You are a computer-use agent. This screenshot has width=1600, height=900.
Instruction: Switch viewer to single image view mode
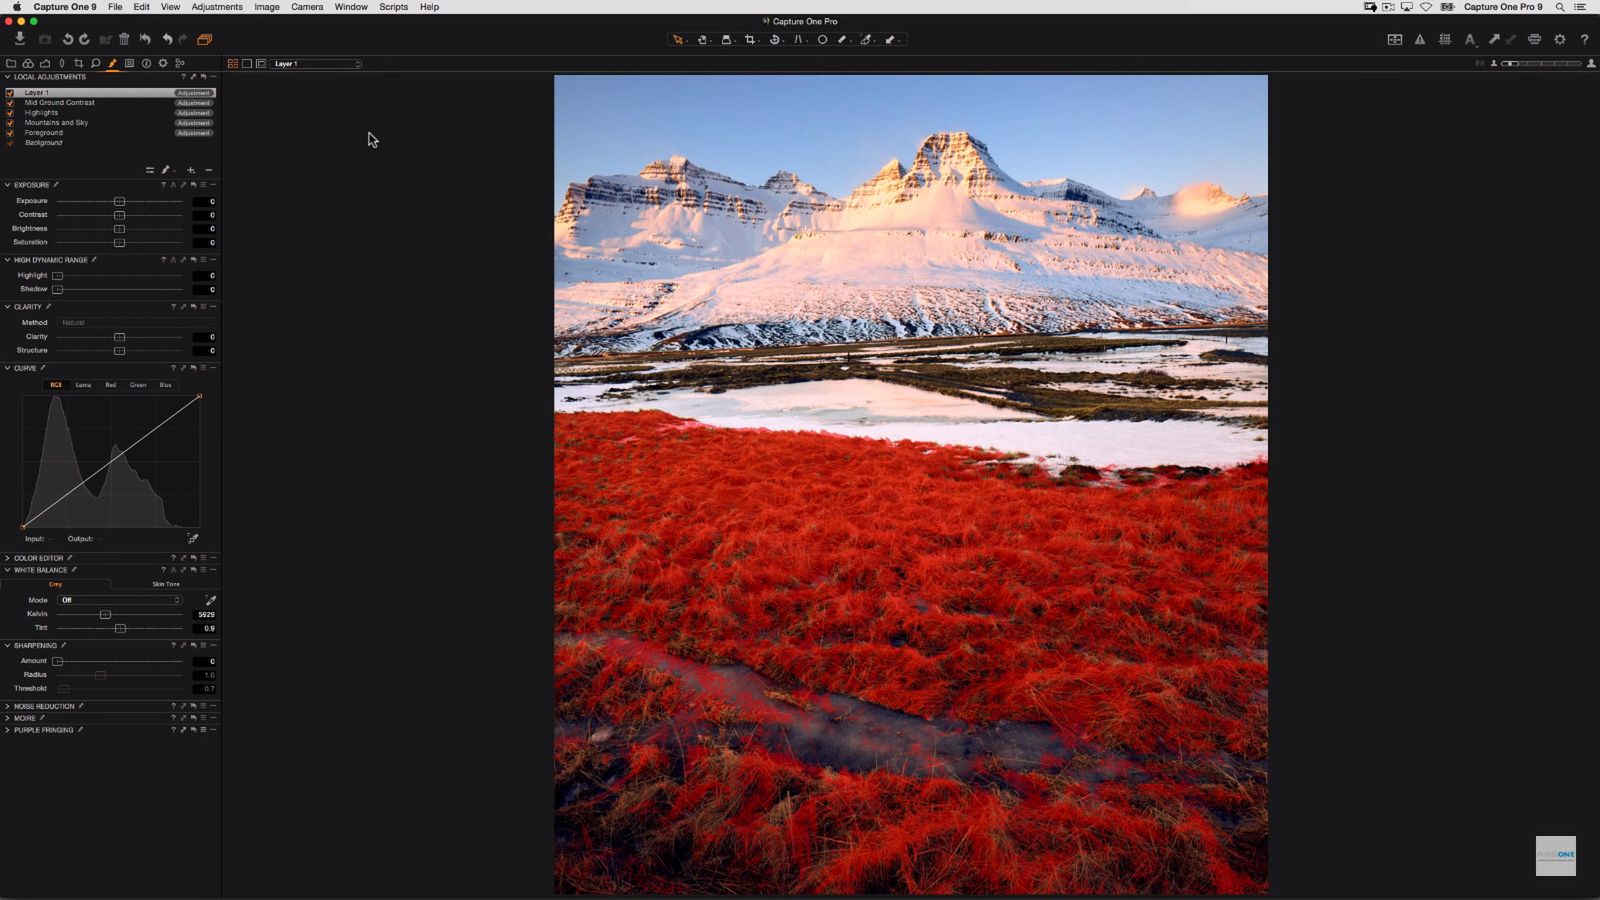247,64
